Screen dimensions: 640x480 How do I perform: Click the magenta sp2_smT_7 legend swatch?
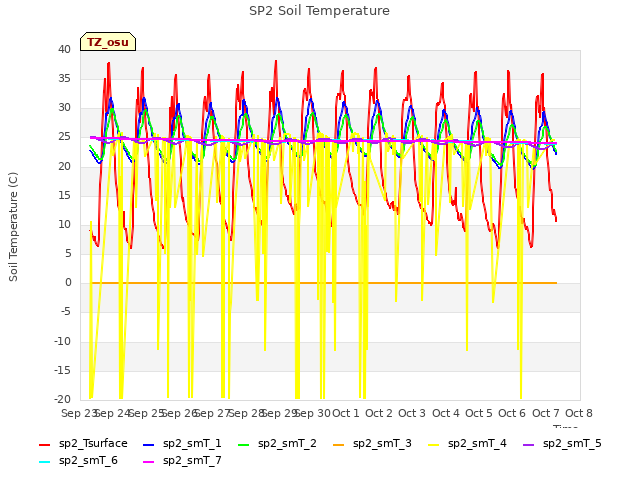pyautogui.click(x=149, y=462)
